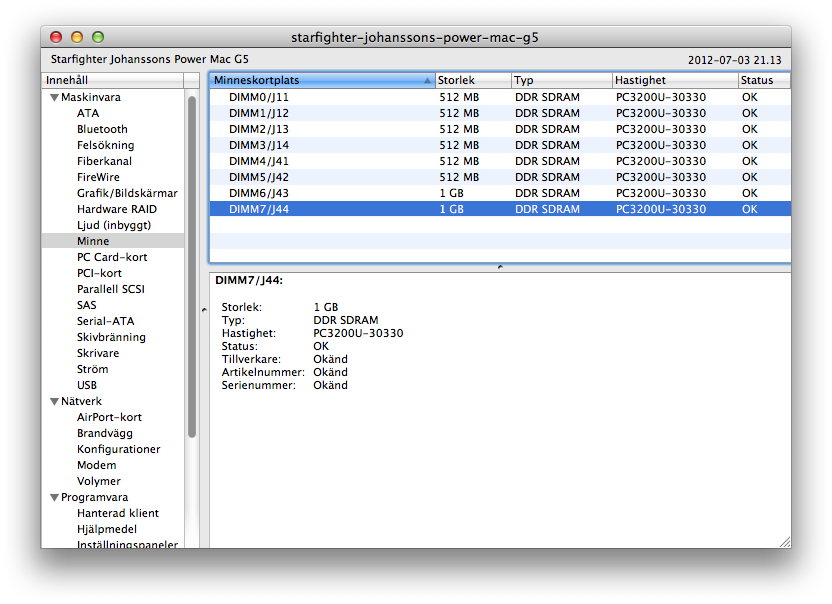Open Felsökning in the sidebar
832x604 pixels.
[x=105, y=145]
